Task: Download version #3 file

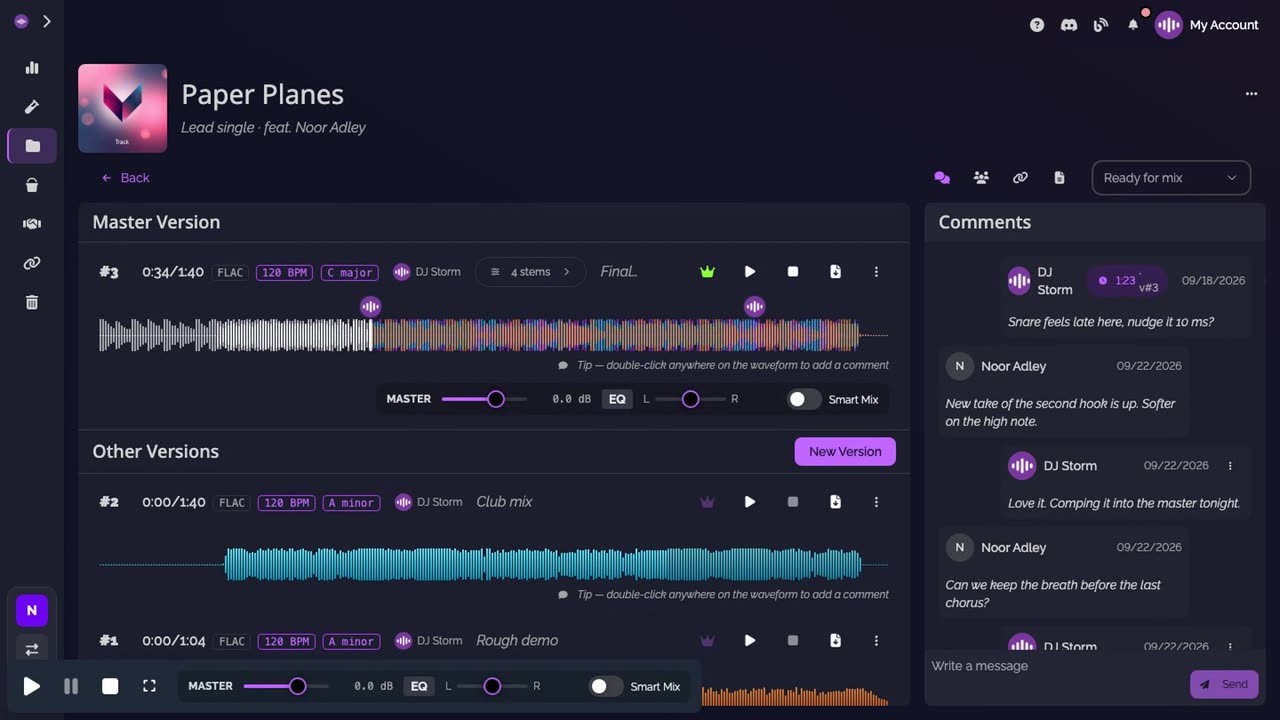Action: pos(835,272)
